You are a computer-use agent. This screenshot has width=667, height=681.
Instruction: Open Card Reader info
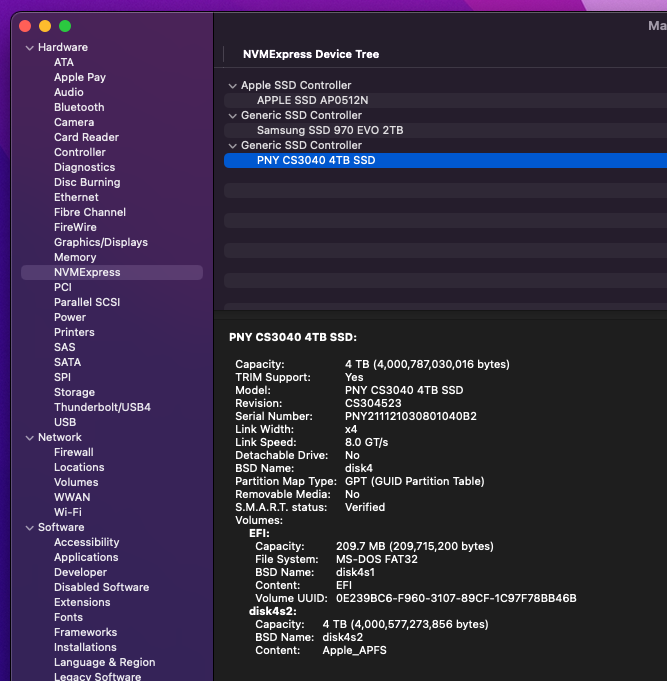(x=86, y=137)
